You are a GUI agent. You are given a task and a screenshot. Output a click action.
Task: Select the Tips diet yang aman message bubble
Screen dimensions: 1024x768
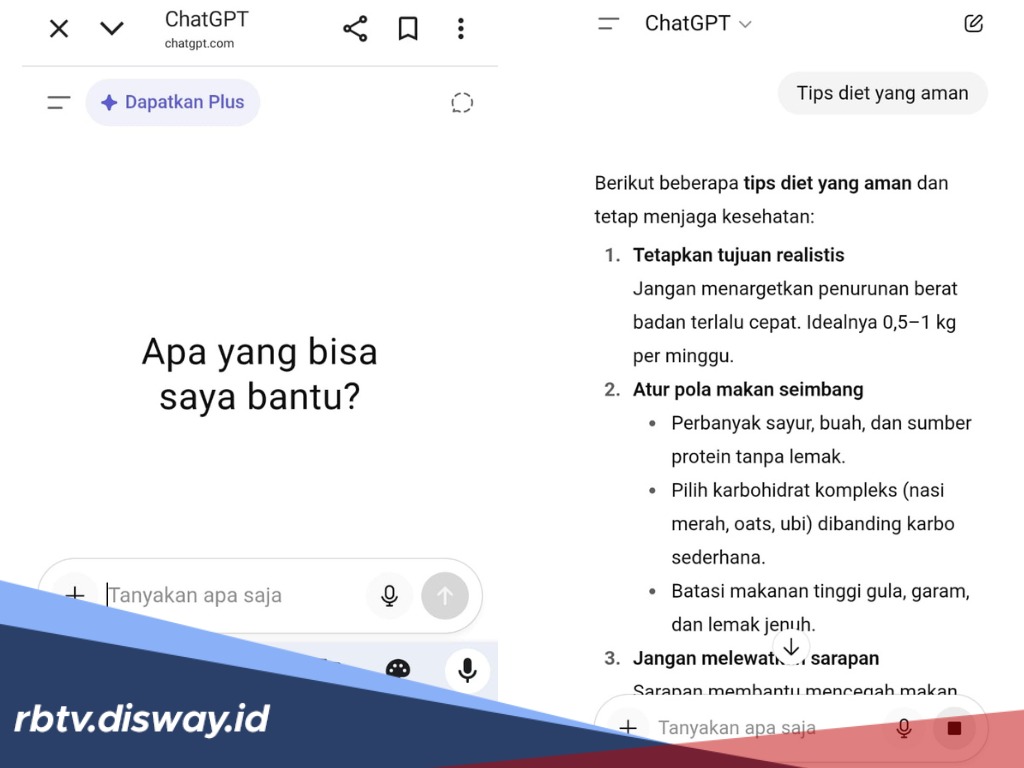[x=882, y=93]
